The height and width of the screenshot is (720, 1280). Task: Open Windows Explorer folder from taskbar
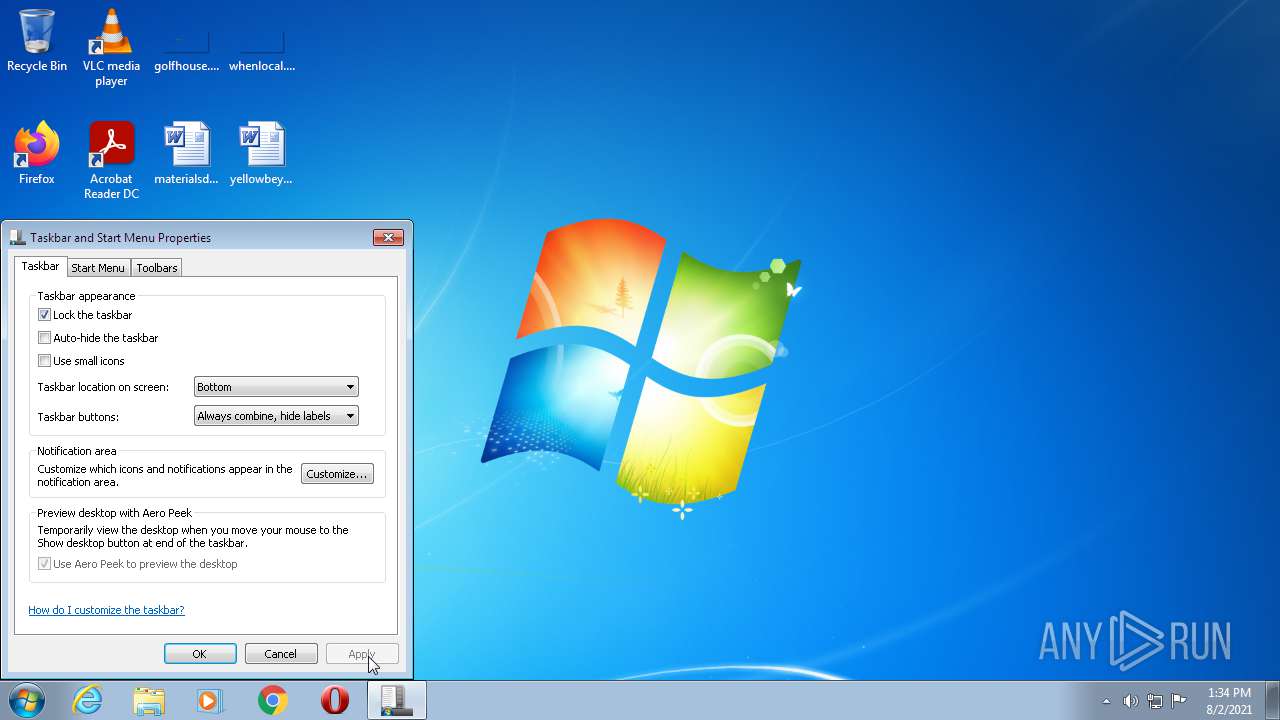pyautogui.click(x=149, y=700)
